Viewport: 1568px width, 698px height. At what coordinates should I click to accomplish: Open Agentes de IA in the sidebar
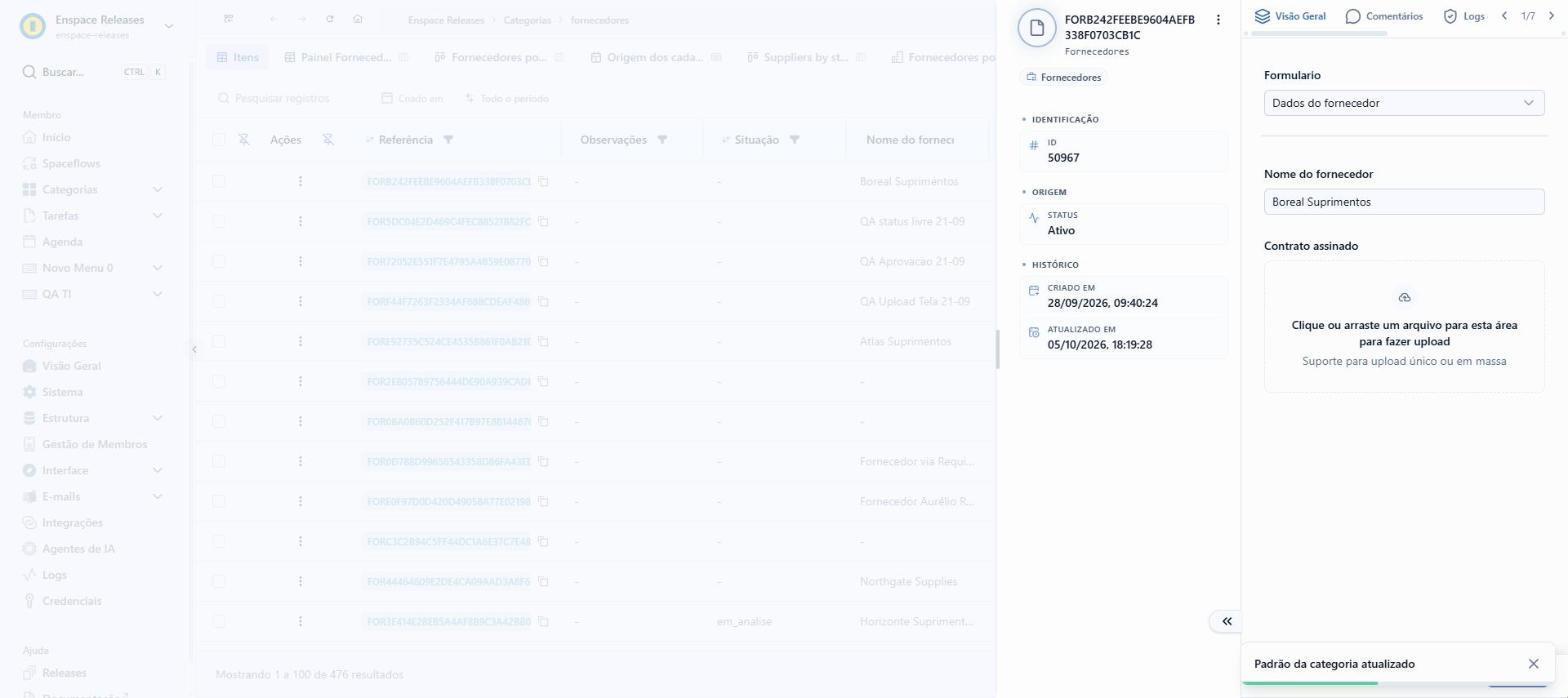(78, 549)
